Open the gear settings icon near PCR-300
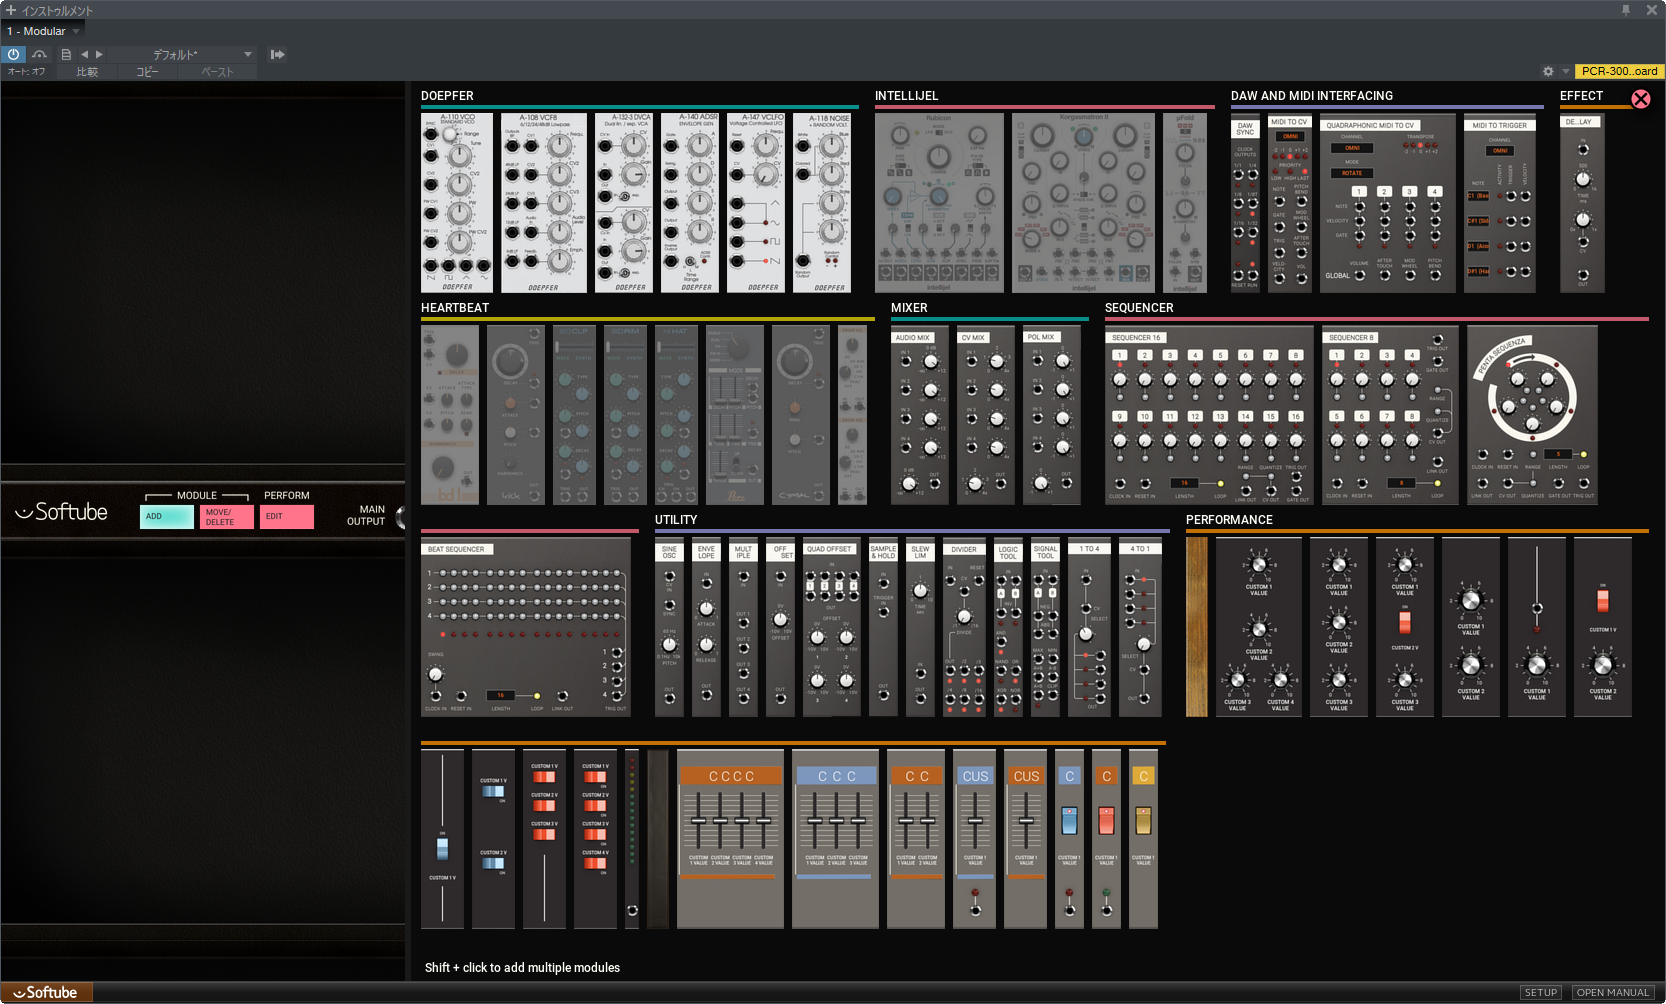1666x1004 pixels. pos(1548,71)
